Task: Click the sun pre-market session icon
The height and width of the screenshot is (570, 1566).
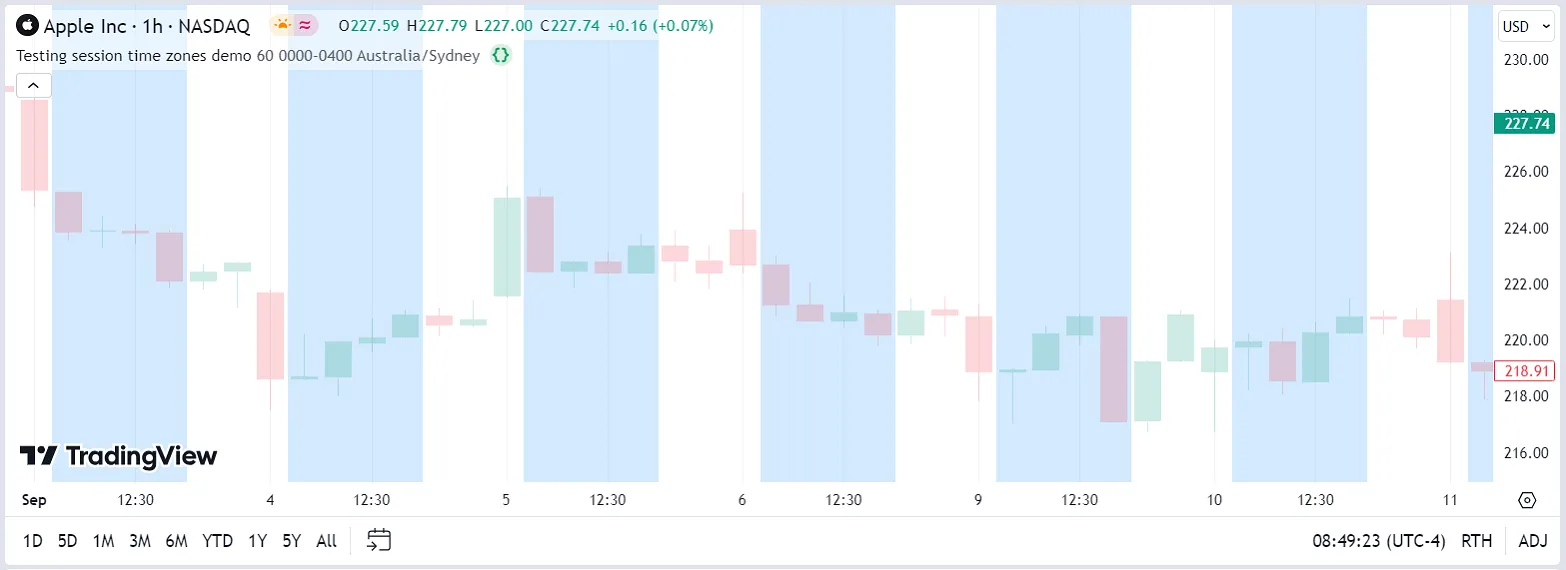Action: [282, 26]
